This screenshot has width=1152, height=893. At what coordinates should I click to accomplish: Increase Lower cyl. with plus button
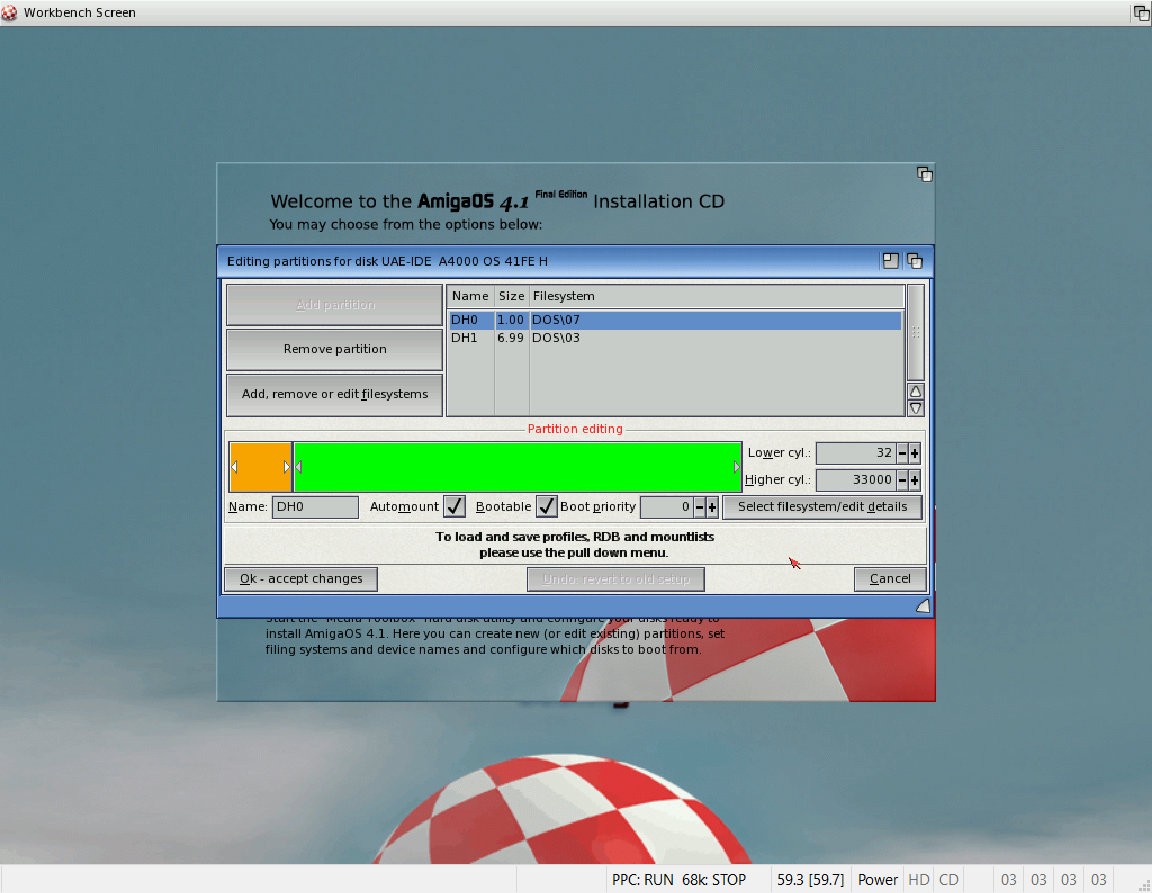[915, 453]
